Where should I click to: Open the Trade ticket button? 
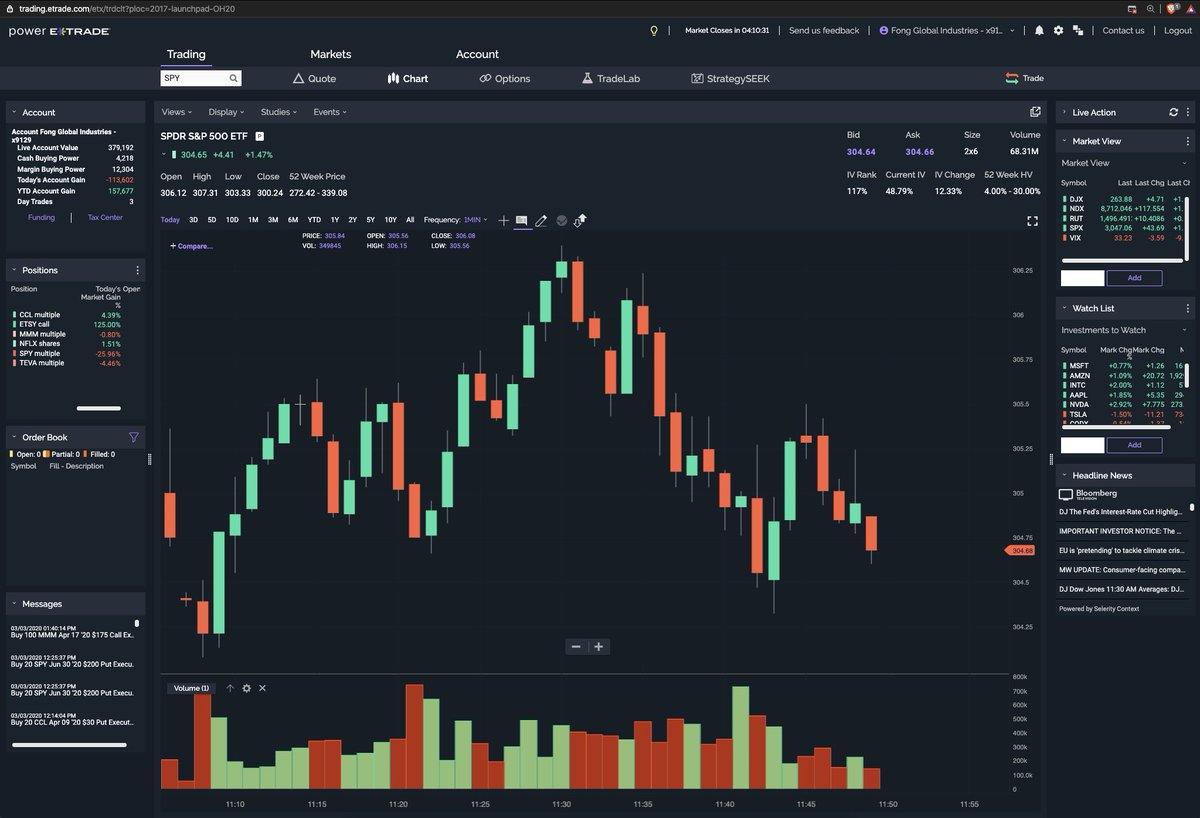click(x=1024, y=78)
